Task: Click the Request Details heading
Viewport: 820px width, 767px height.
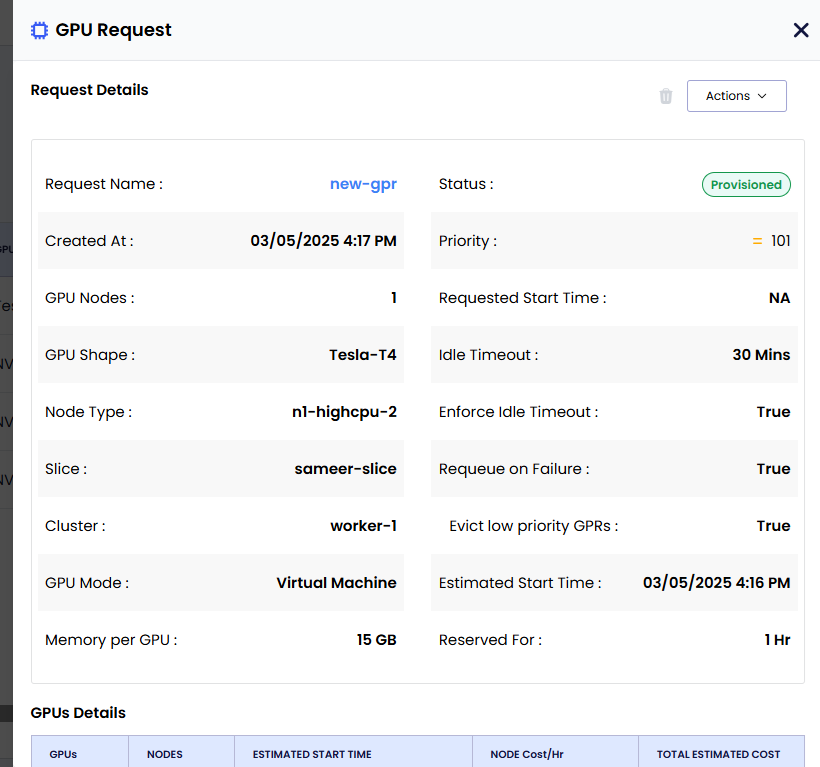Action: [x=89, y=90]
